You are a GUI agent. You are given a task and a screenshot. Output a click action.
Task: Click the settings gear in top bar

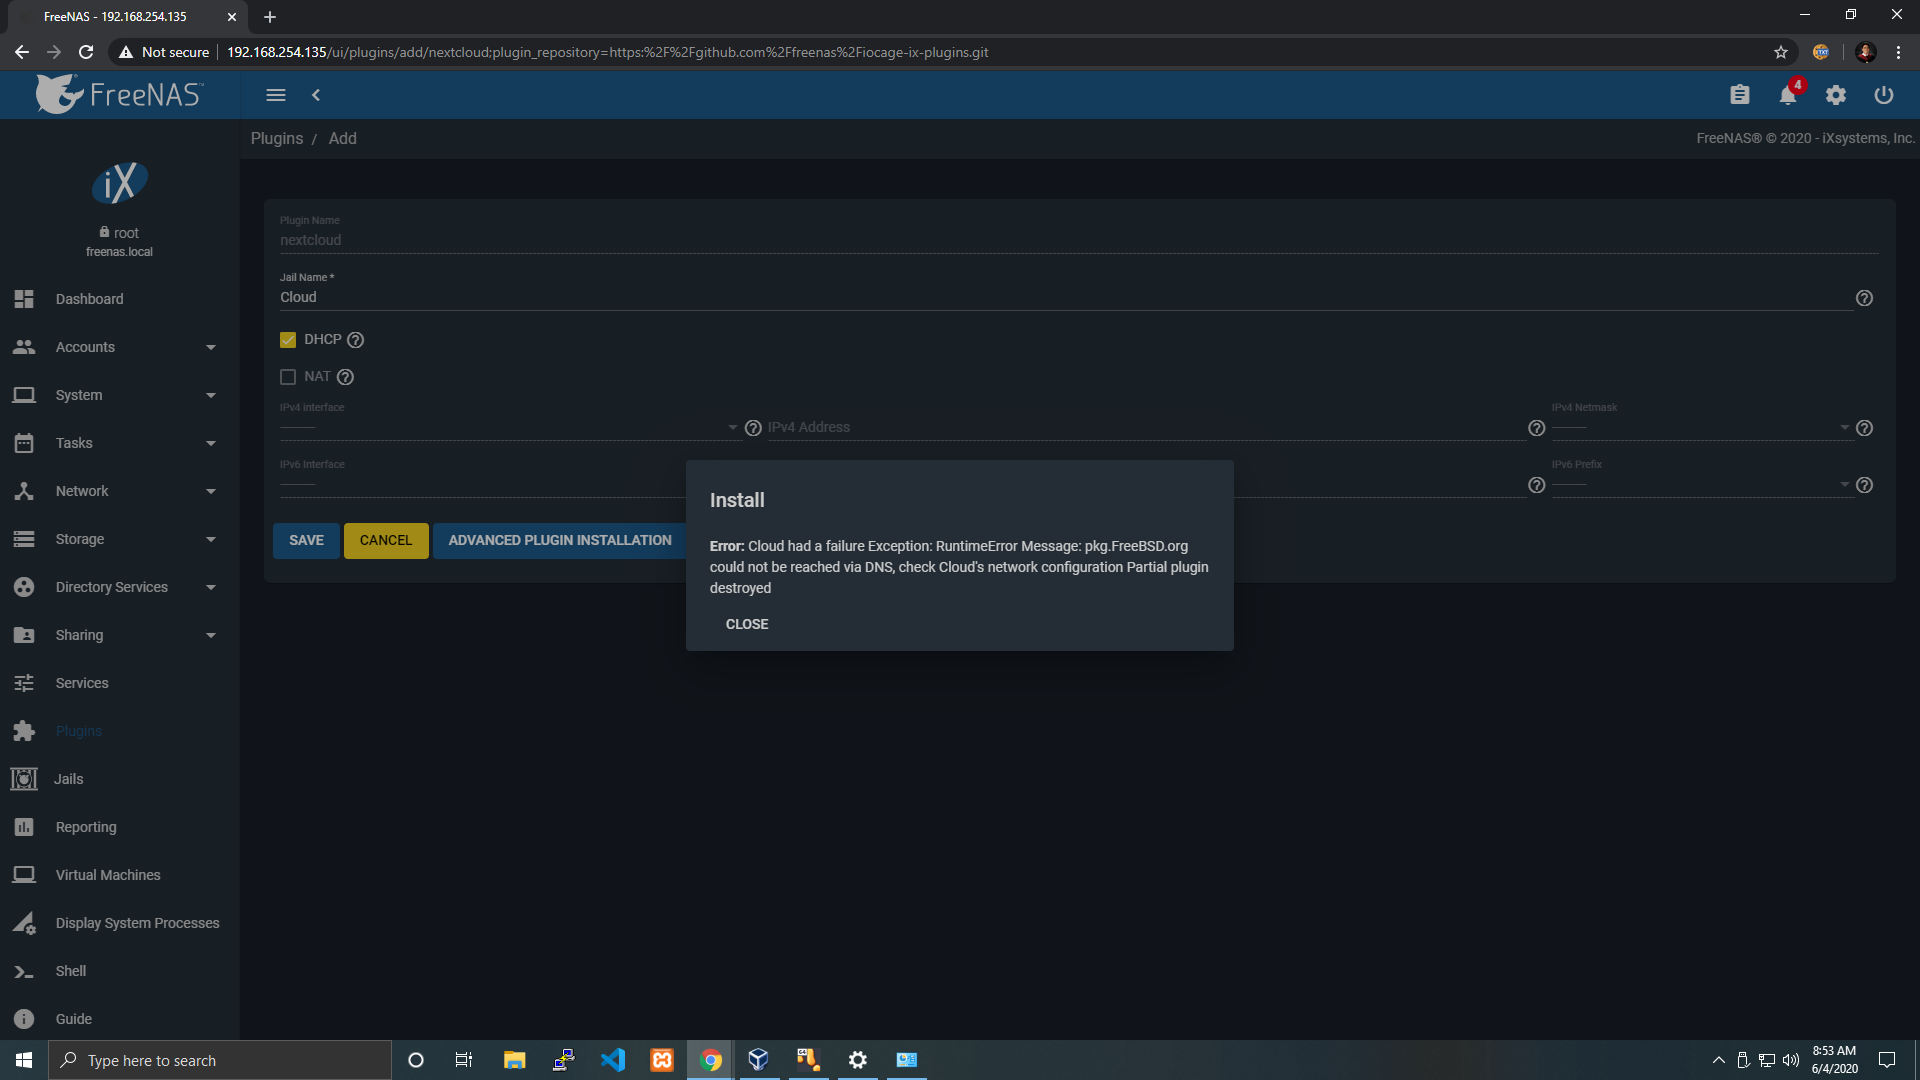[1836, 95]
